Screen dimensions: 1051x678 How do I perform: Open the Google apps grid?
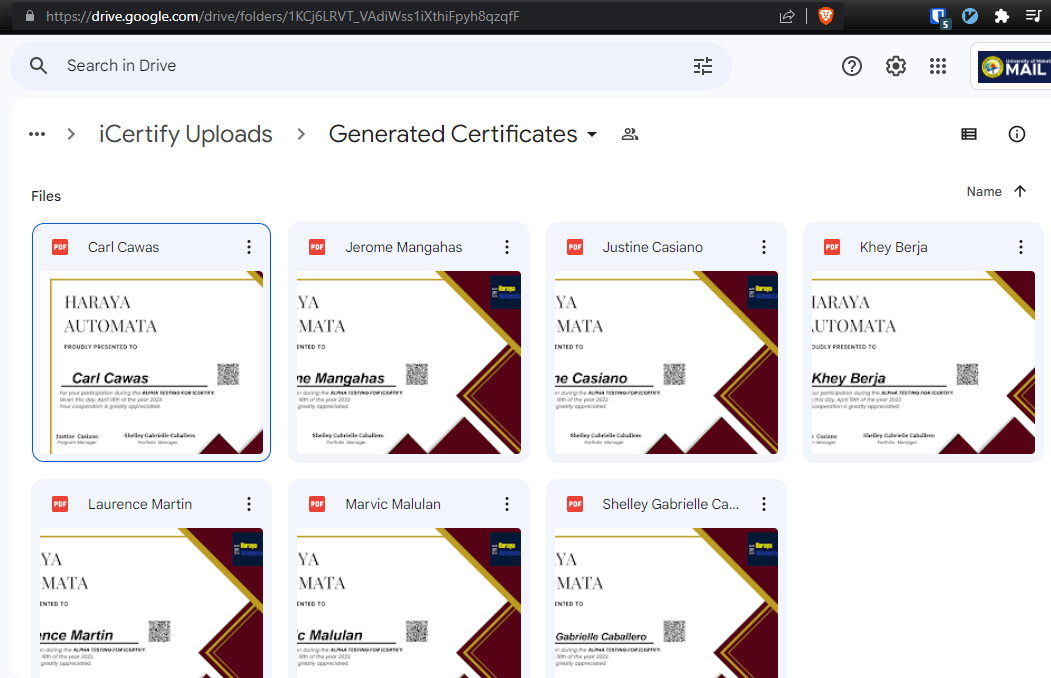point(938,66)
